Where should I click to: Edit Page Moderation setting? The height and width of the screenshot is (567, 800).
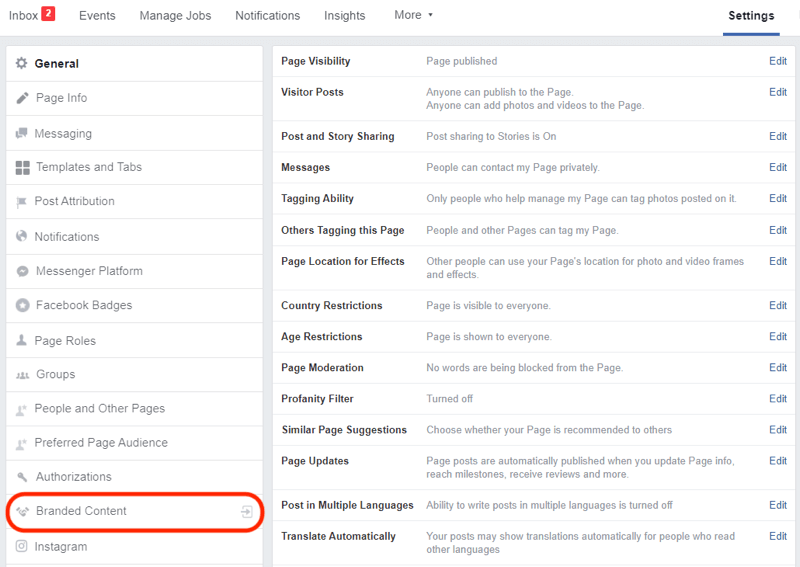(778, 367)
